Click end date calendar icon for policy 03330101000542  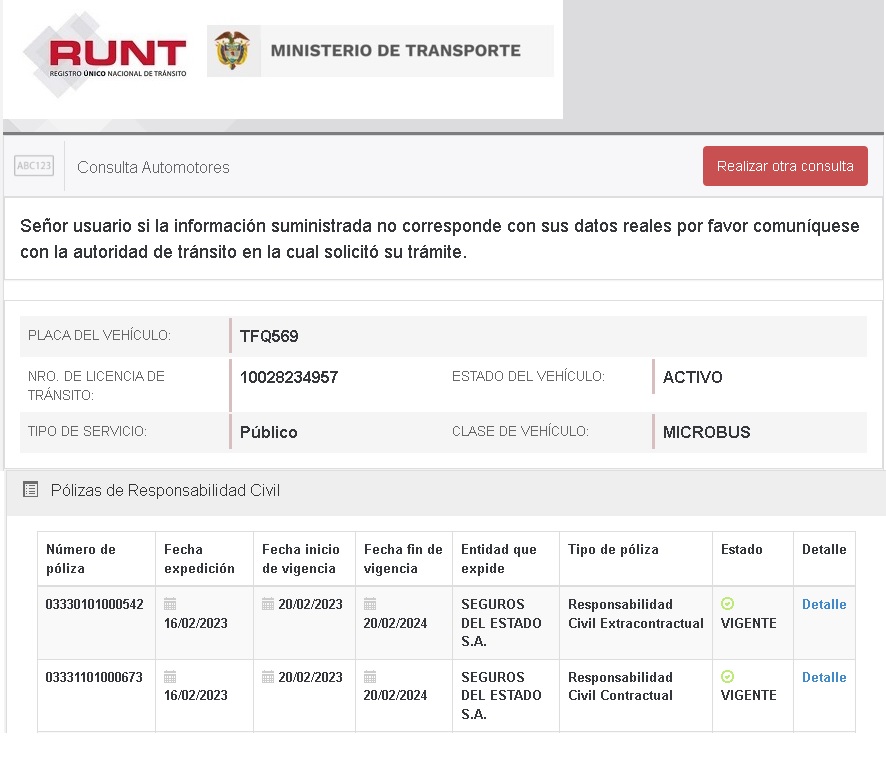370,604
